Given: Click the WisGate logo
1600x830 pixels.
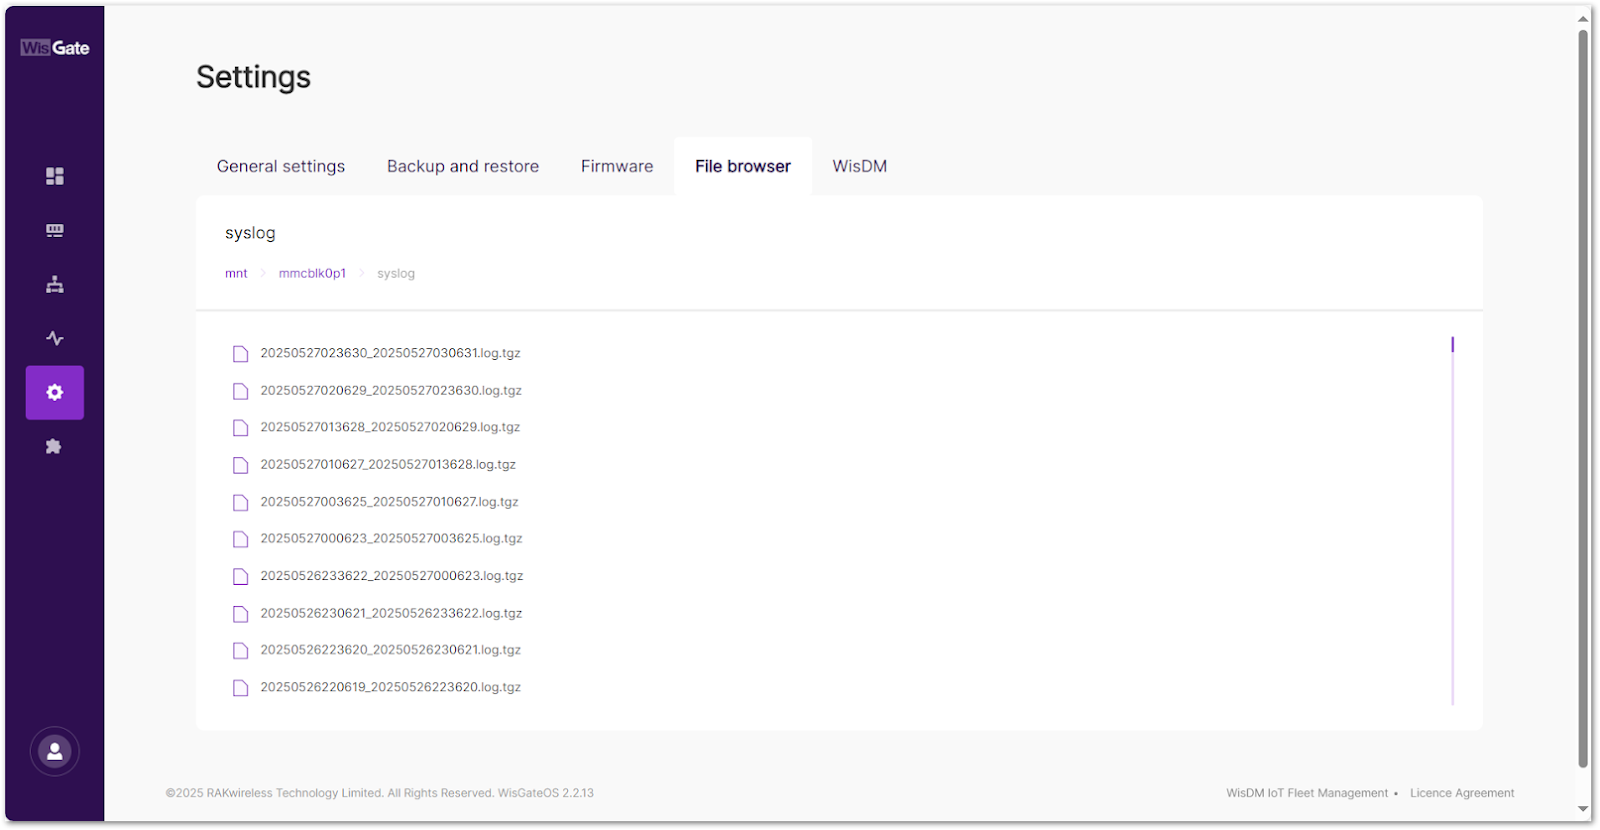Looking at the screenshot, I should point(55,48).
